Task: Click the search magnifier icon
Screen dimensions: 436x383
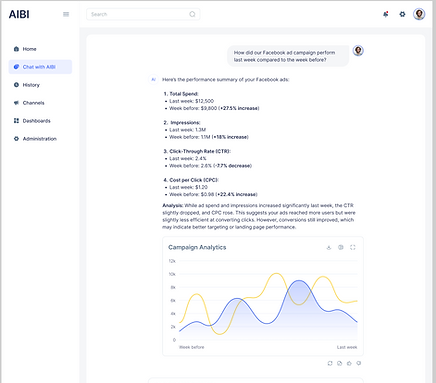Action: [x=192, y=14]
